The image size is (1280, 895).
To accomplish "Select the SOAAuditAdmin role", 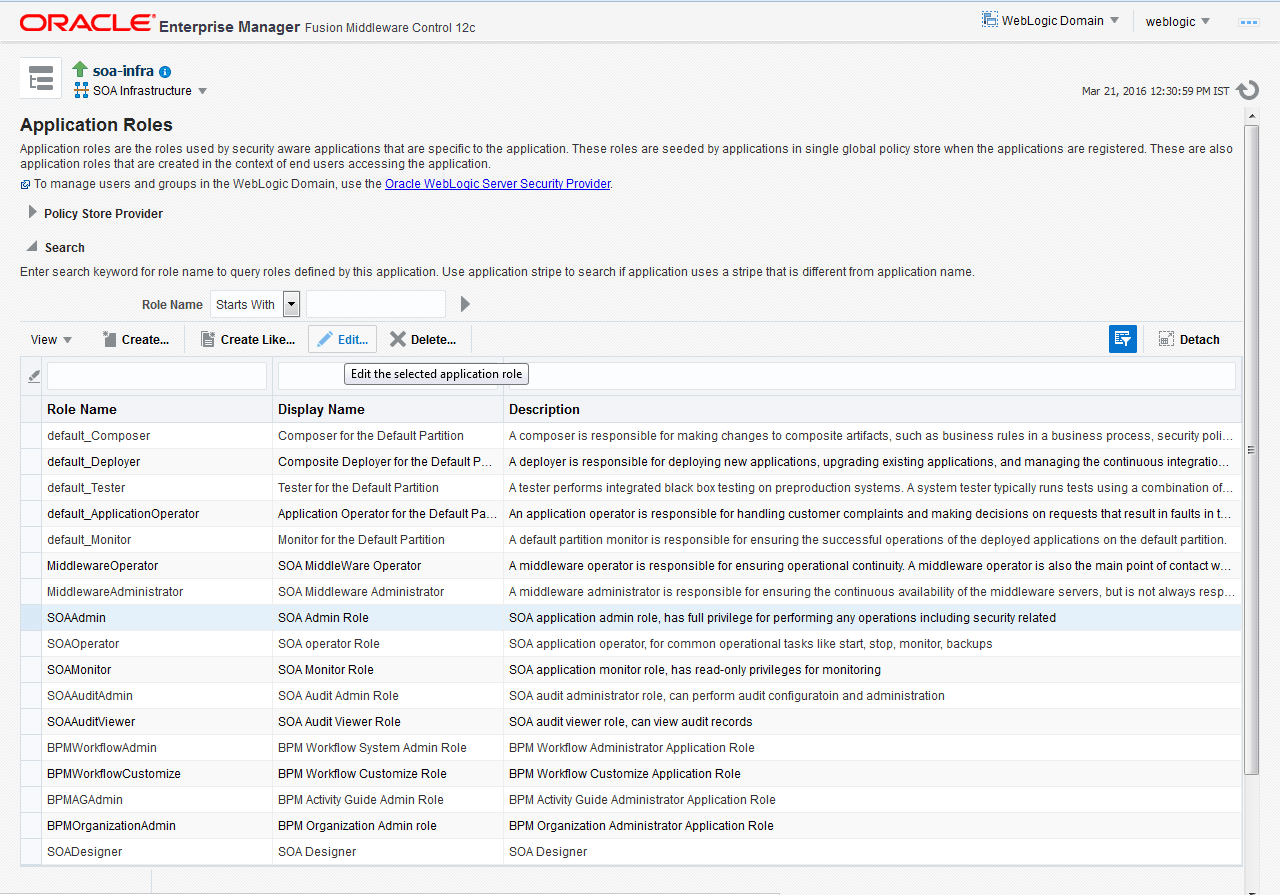I will (90, 696).
